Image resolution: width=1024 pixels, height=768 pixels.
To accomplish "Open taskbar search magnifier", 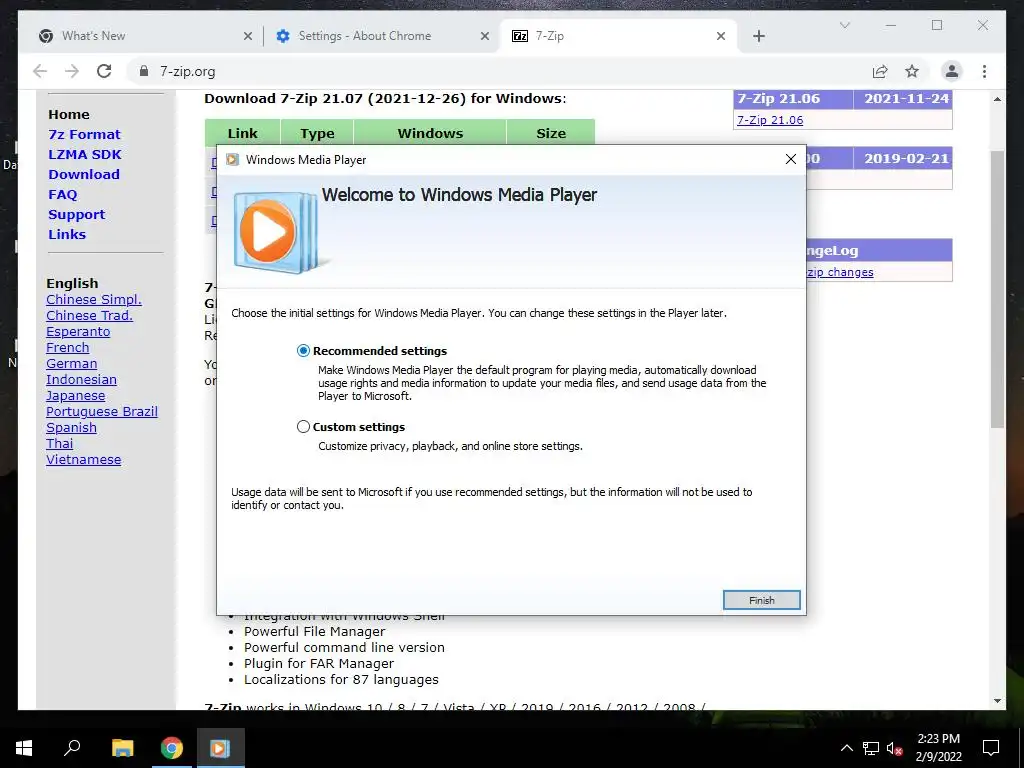I will pos(72,748).
